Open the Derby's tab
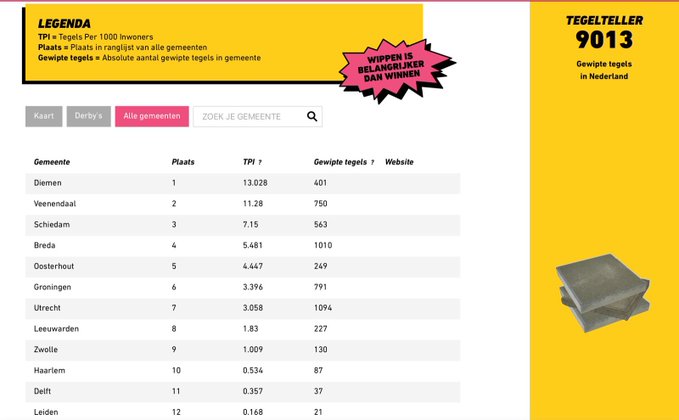The height and width of the screenshot is (420, 679). 89,117
